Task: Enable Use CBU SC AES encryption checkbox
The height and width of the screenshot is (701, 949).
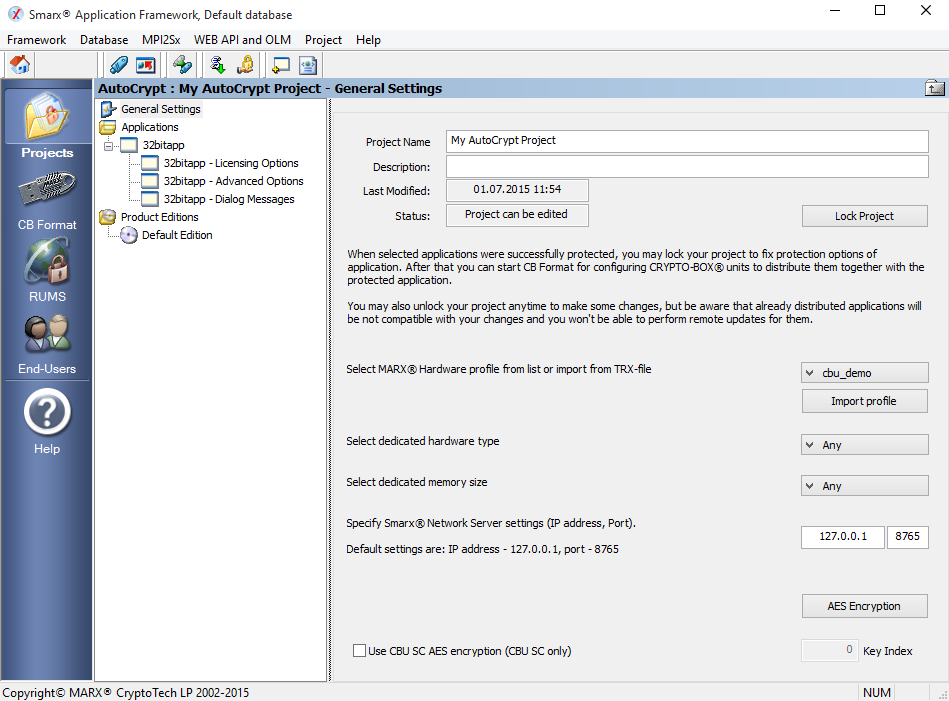Action: click(360, 651)
